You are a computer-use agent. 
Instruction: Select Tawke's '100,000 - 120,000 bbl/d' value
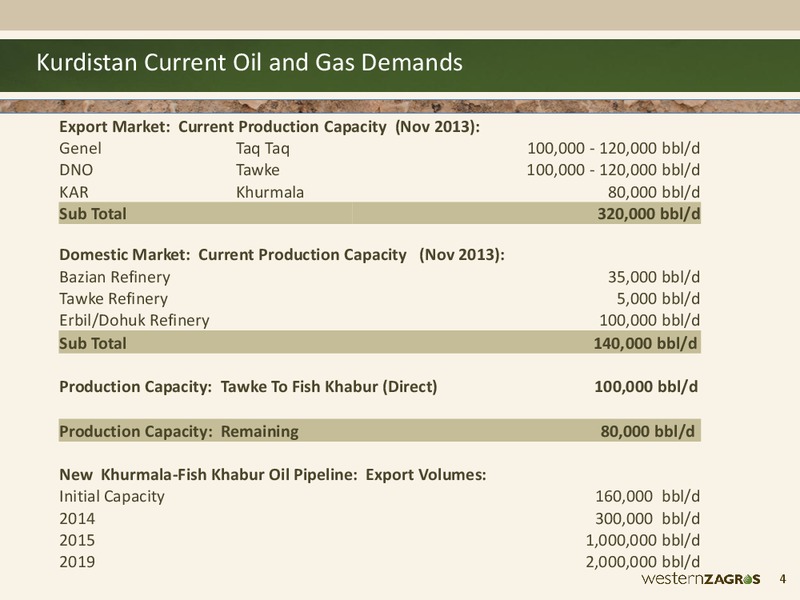coord(613,170)
